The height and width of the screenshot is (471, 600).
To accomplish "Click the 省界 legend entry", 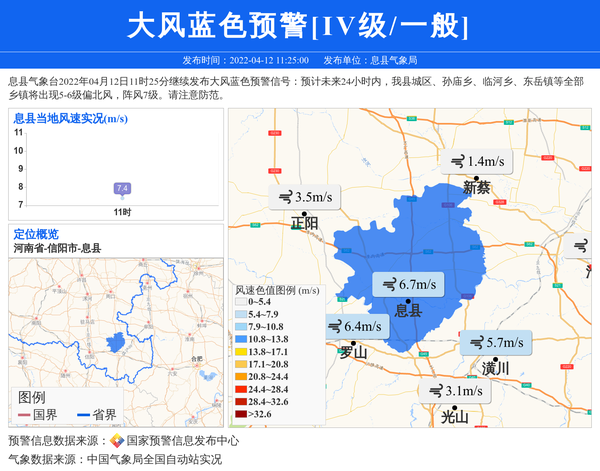I will [96, 415].
